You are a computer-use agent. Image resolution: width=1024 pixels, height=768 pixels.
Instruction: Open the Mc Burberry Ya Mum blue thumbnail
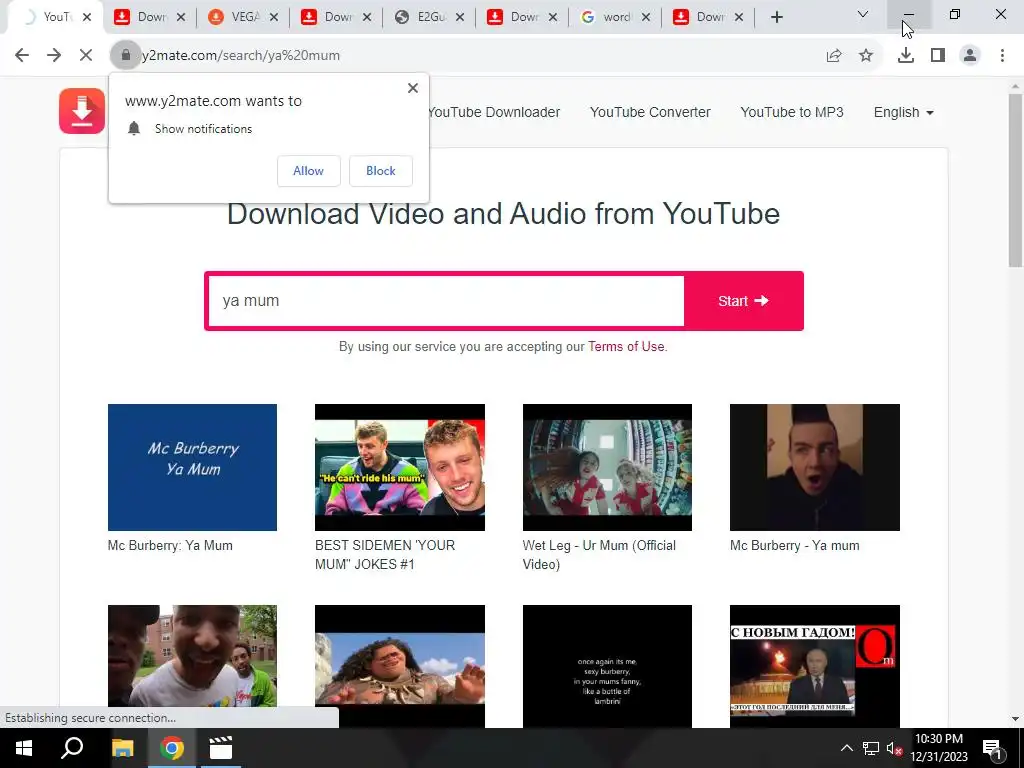(x=192, y=468)
